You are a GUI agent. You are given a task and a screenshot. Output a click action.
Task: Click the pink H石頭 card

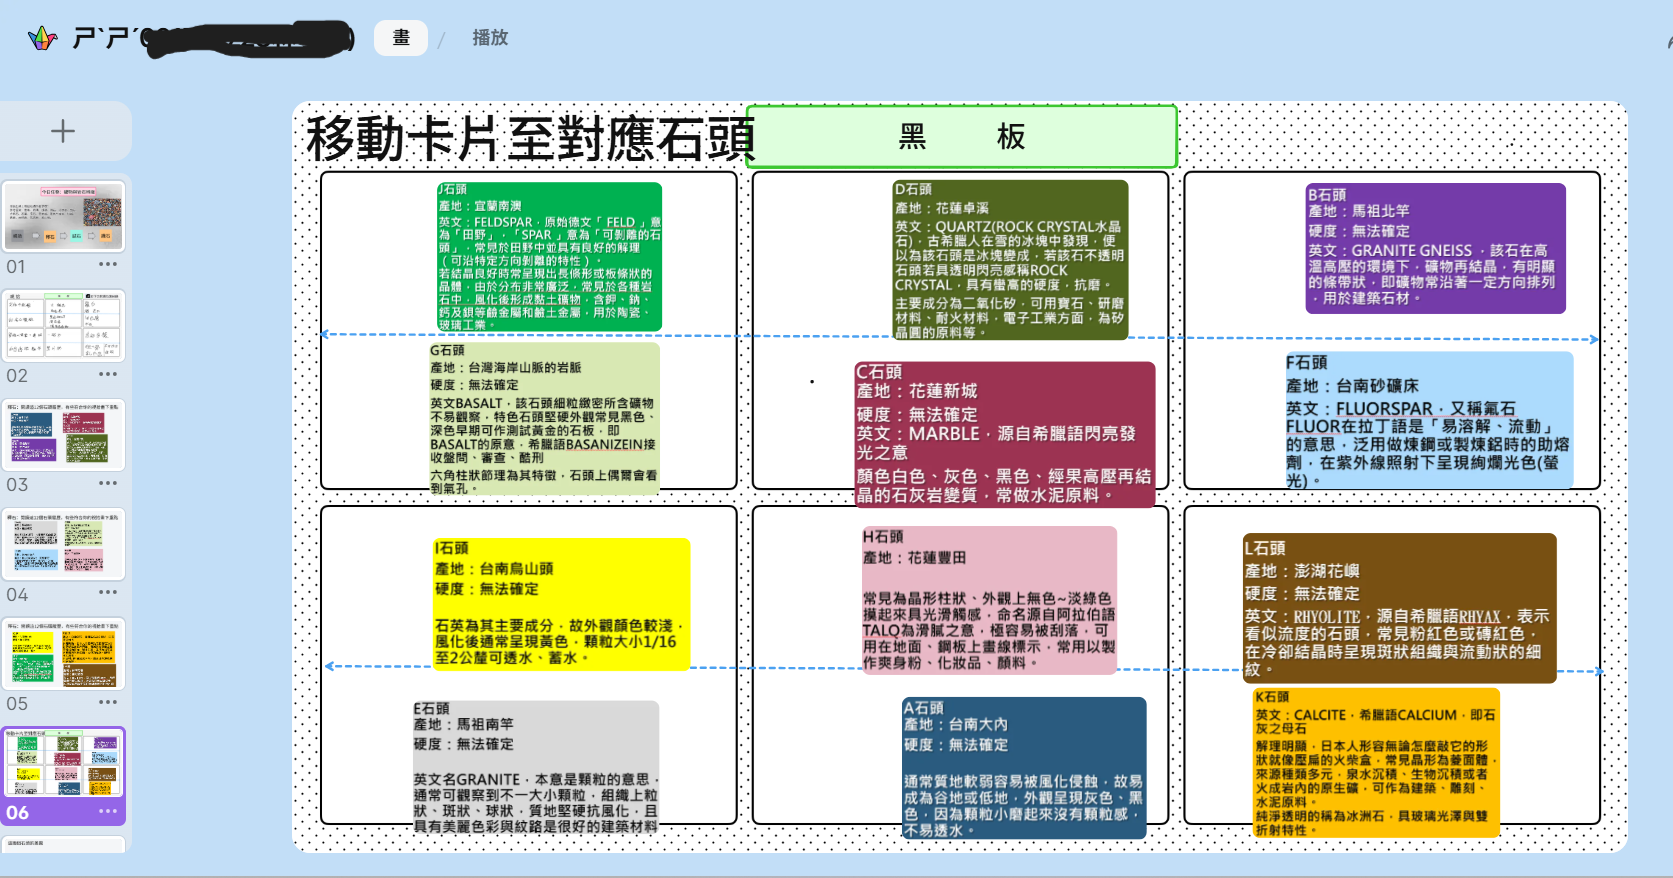[x=988, y=599]
